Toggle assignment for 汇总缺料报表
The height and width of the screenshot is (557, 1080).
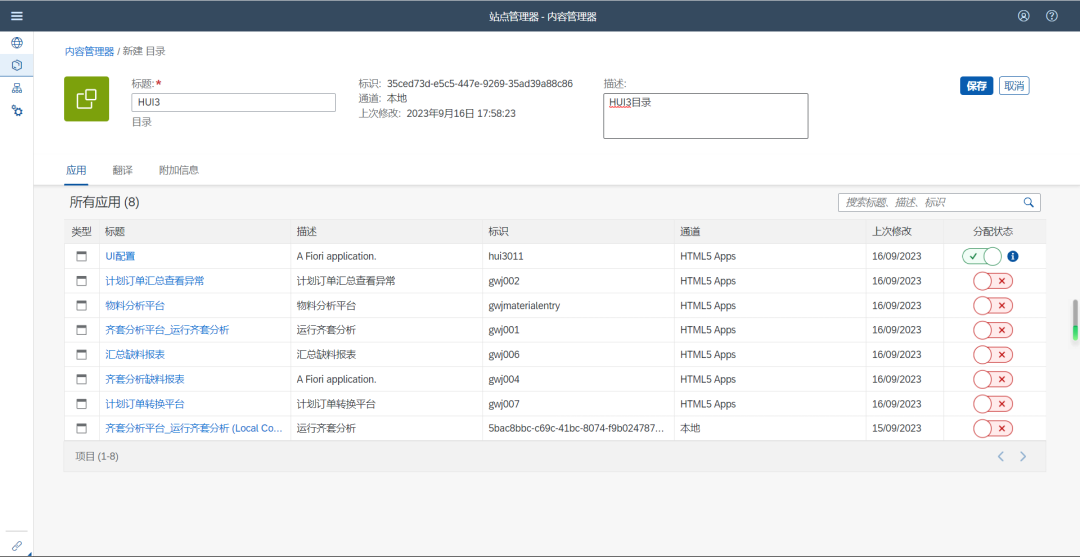tap(993, 355)
